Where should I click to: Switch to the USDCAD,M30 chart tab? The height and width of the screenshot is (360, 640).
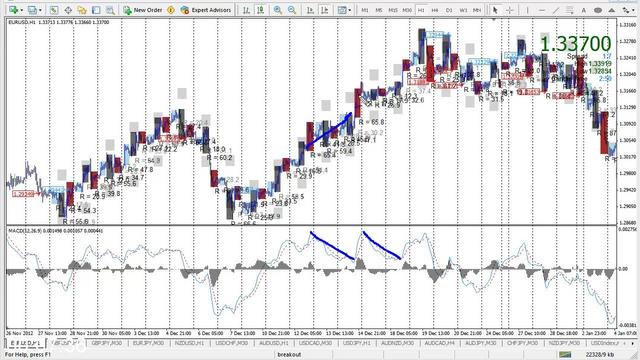(x=315, y=343)
